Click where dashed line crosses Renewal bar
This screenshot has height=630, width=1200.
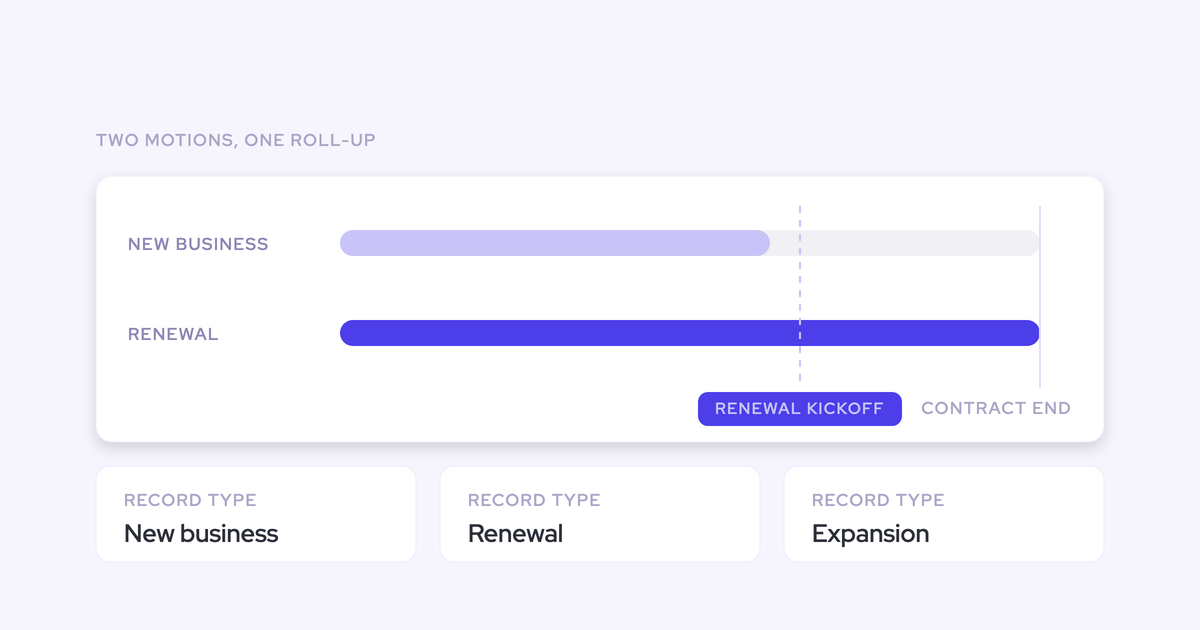[x=800, y=333]
